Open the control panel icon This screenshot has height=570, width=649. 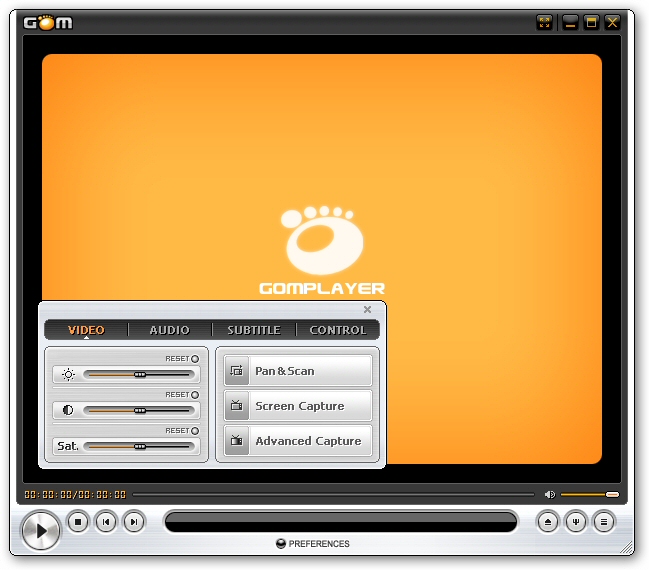point(575,521)
